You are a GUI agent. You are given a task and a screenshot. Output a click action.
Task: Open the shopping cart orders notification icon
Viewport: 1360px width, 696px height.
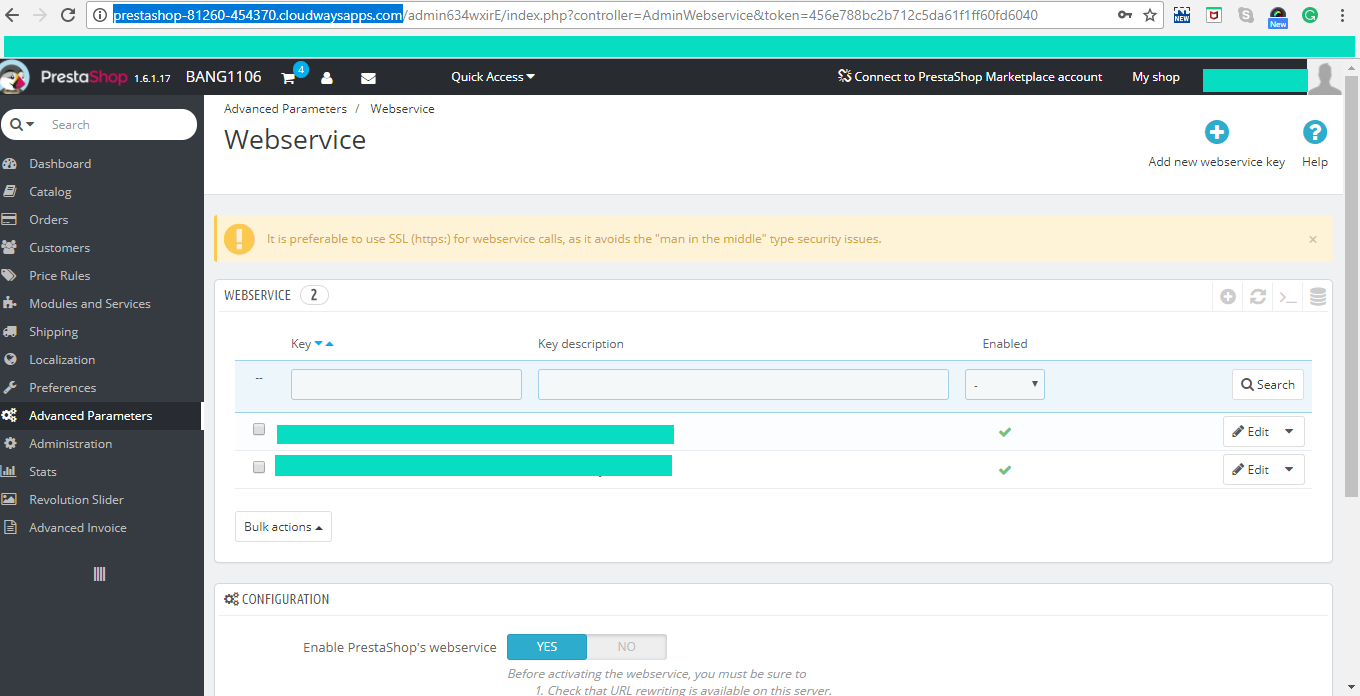(x=288, y=77)
